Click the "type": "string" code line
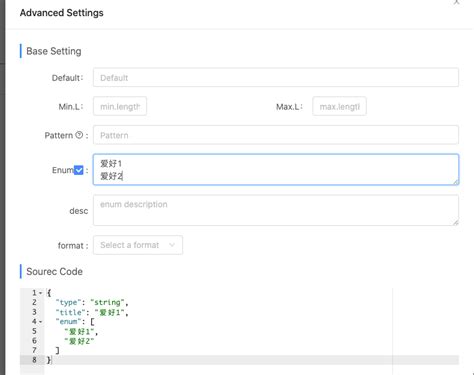This screenshot has height=375, width=474. pyautogui.click(x=92, y=302)
